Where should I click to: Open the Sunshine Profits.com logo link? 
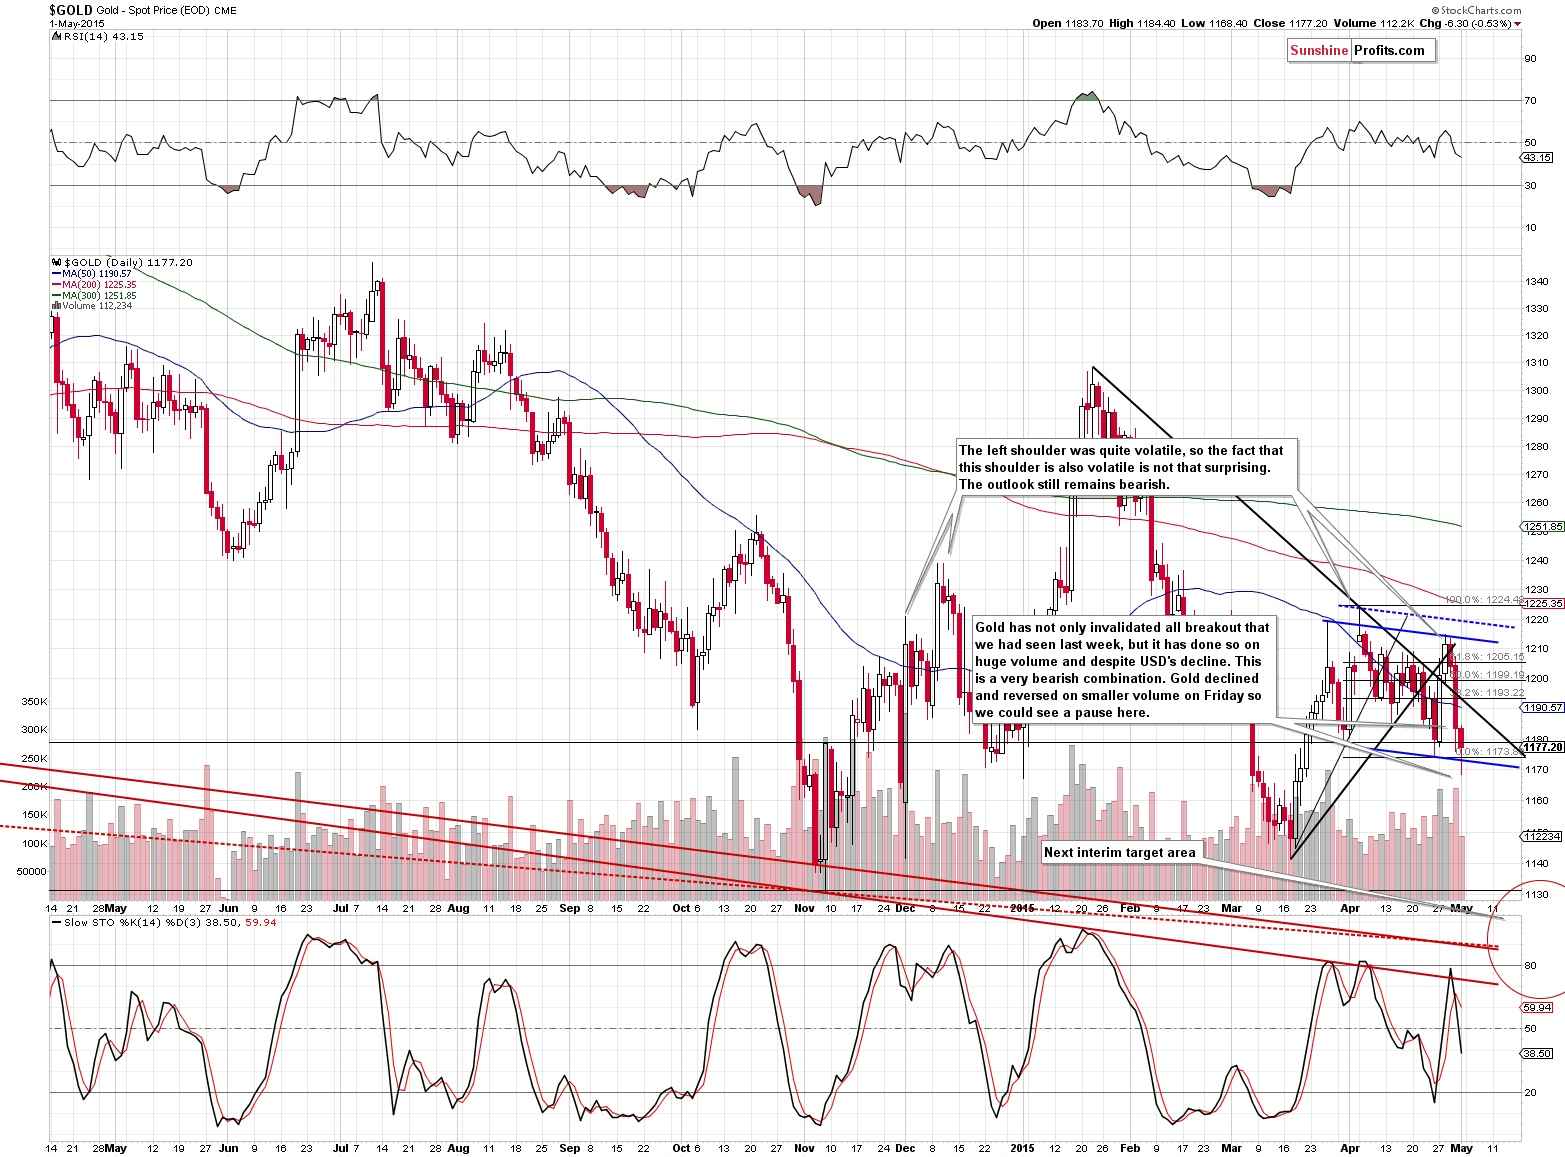1361,51
